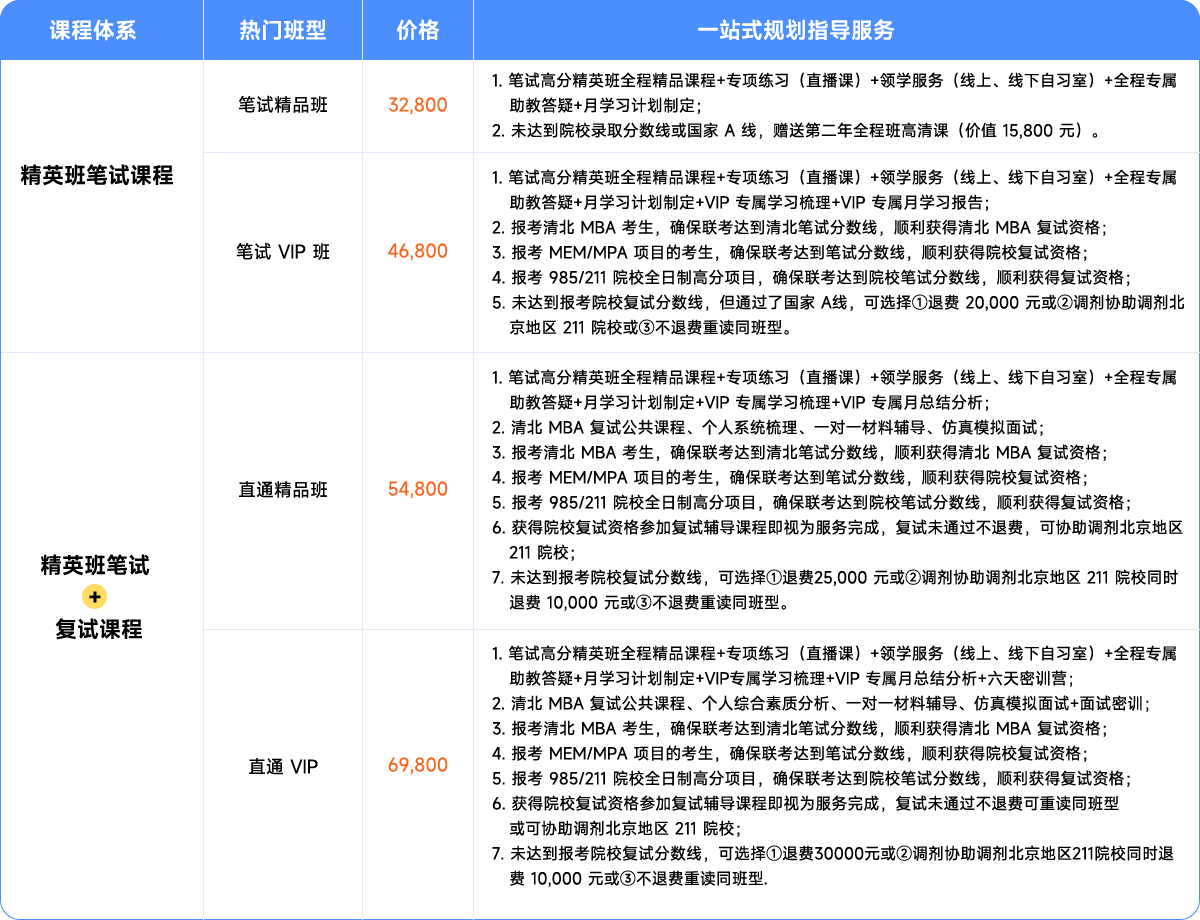Click the 价格 column header
The image size is (1200, 920).
[x=417, y=30]
